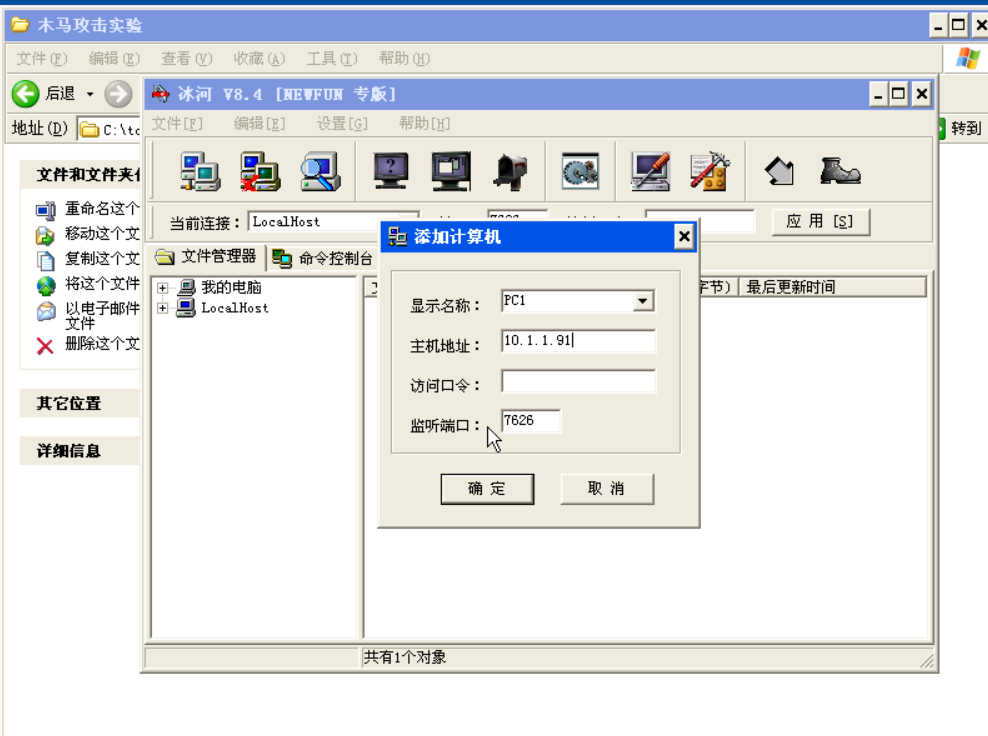Screen dimensions: 988x736
Task: Click the 主机地址 field with 10.1.1.91
Action: pyautogui.click(x=578, y=341)
